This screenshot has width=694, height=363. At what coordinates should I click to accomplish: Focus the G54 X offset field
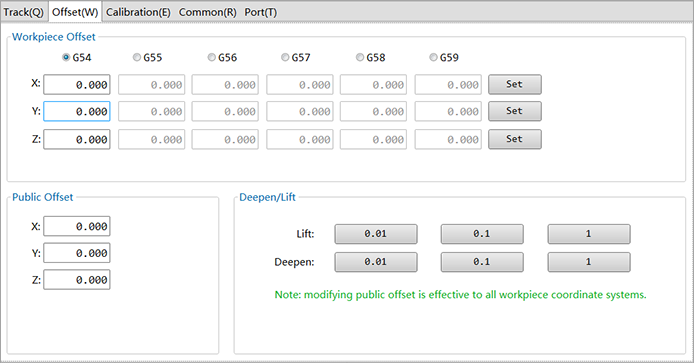coord(77,85)
